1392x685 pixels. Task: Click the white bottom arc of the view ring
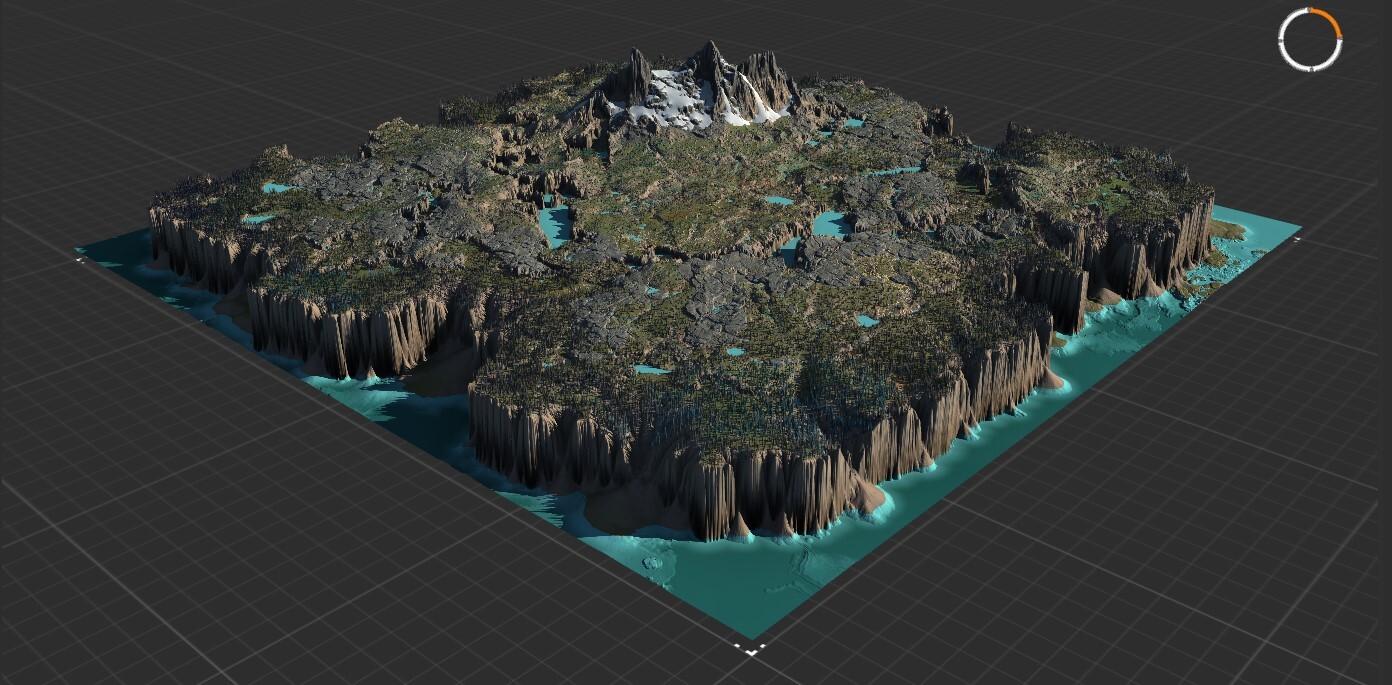point(1310,69)
